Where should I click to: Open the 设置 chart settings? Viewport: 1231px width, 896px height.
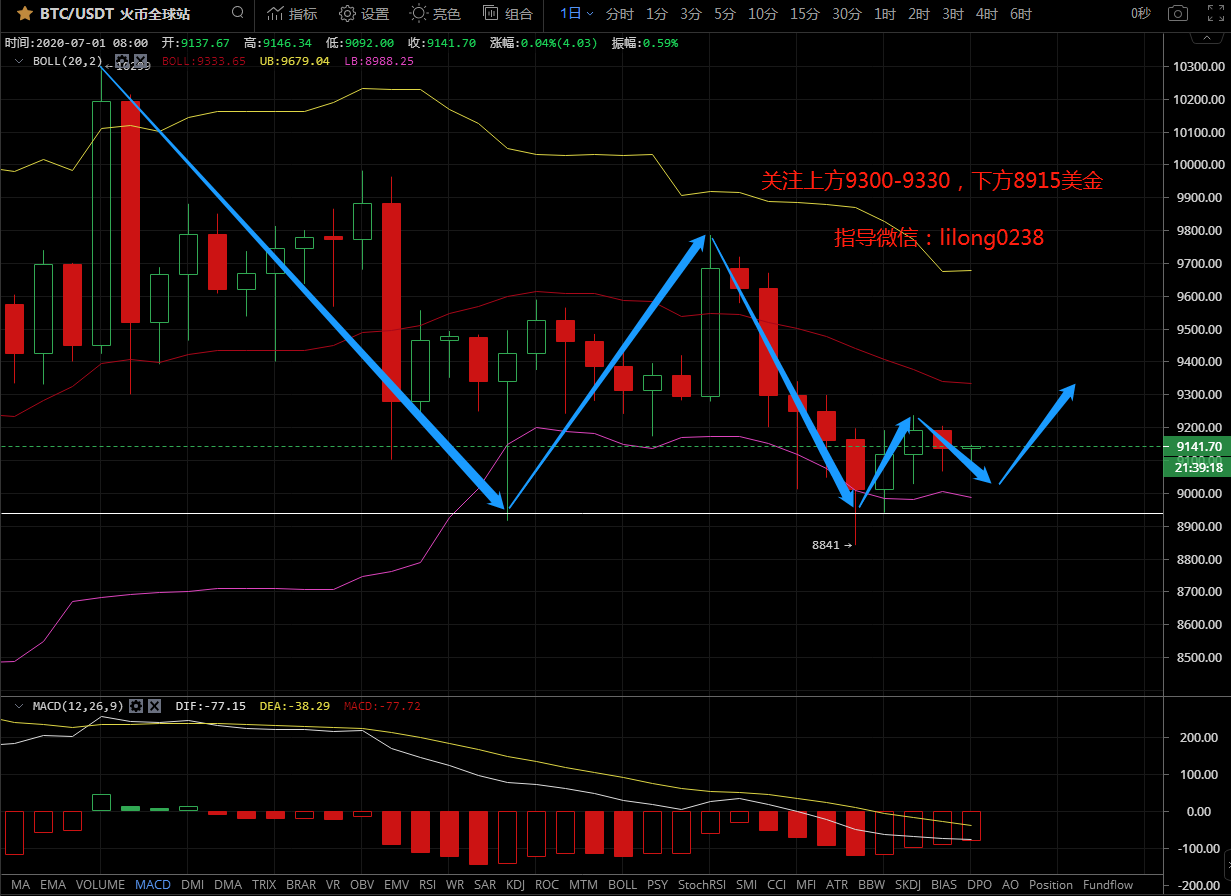(364, 14)
